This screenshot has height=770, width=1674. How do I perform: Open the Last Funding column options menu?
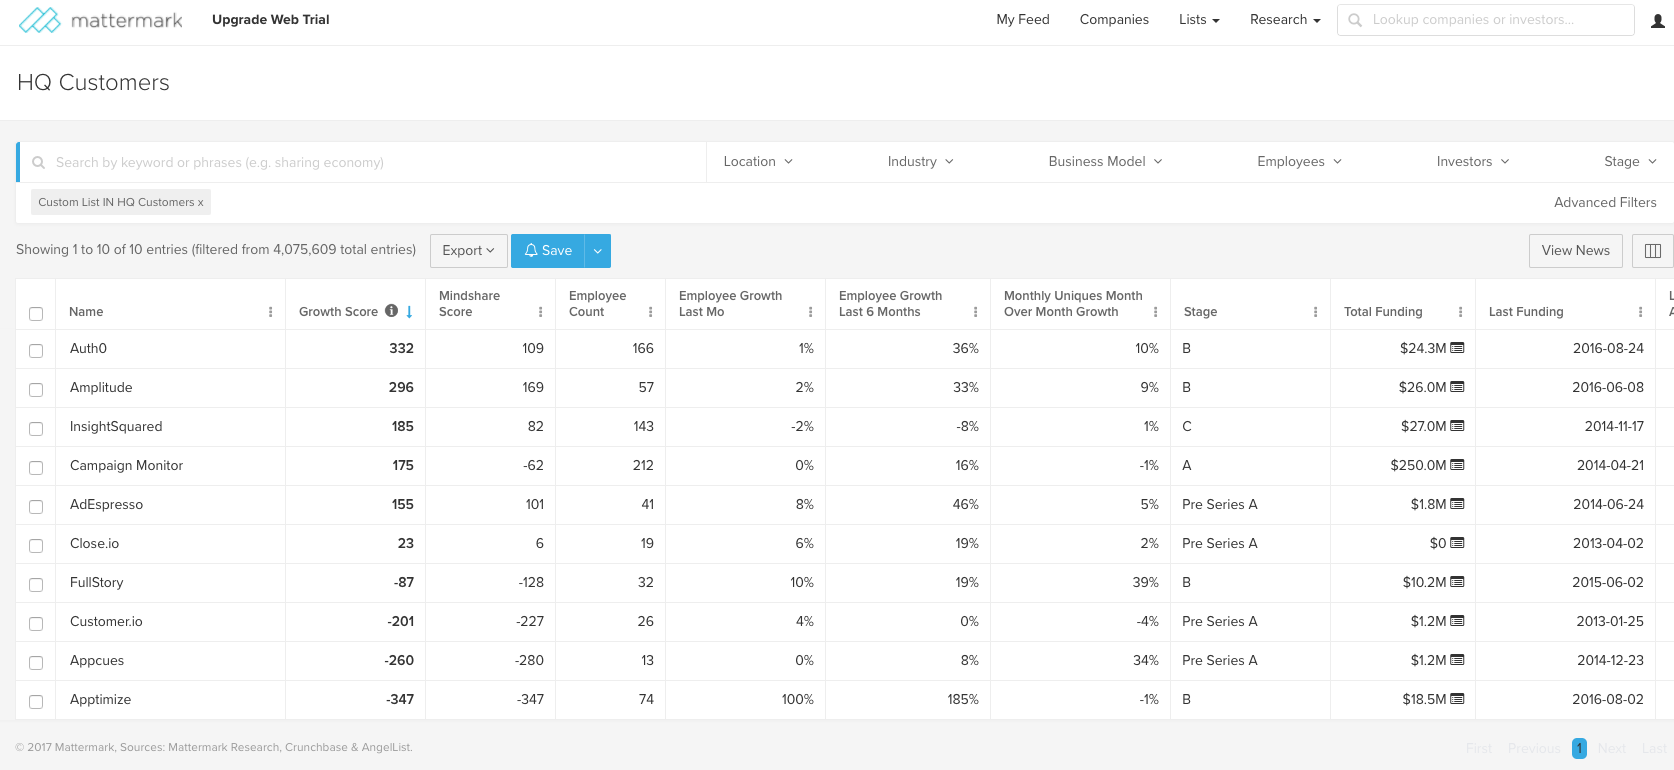pyautogui.click(x=1640, y=312)
